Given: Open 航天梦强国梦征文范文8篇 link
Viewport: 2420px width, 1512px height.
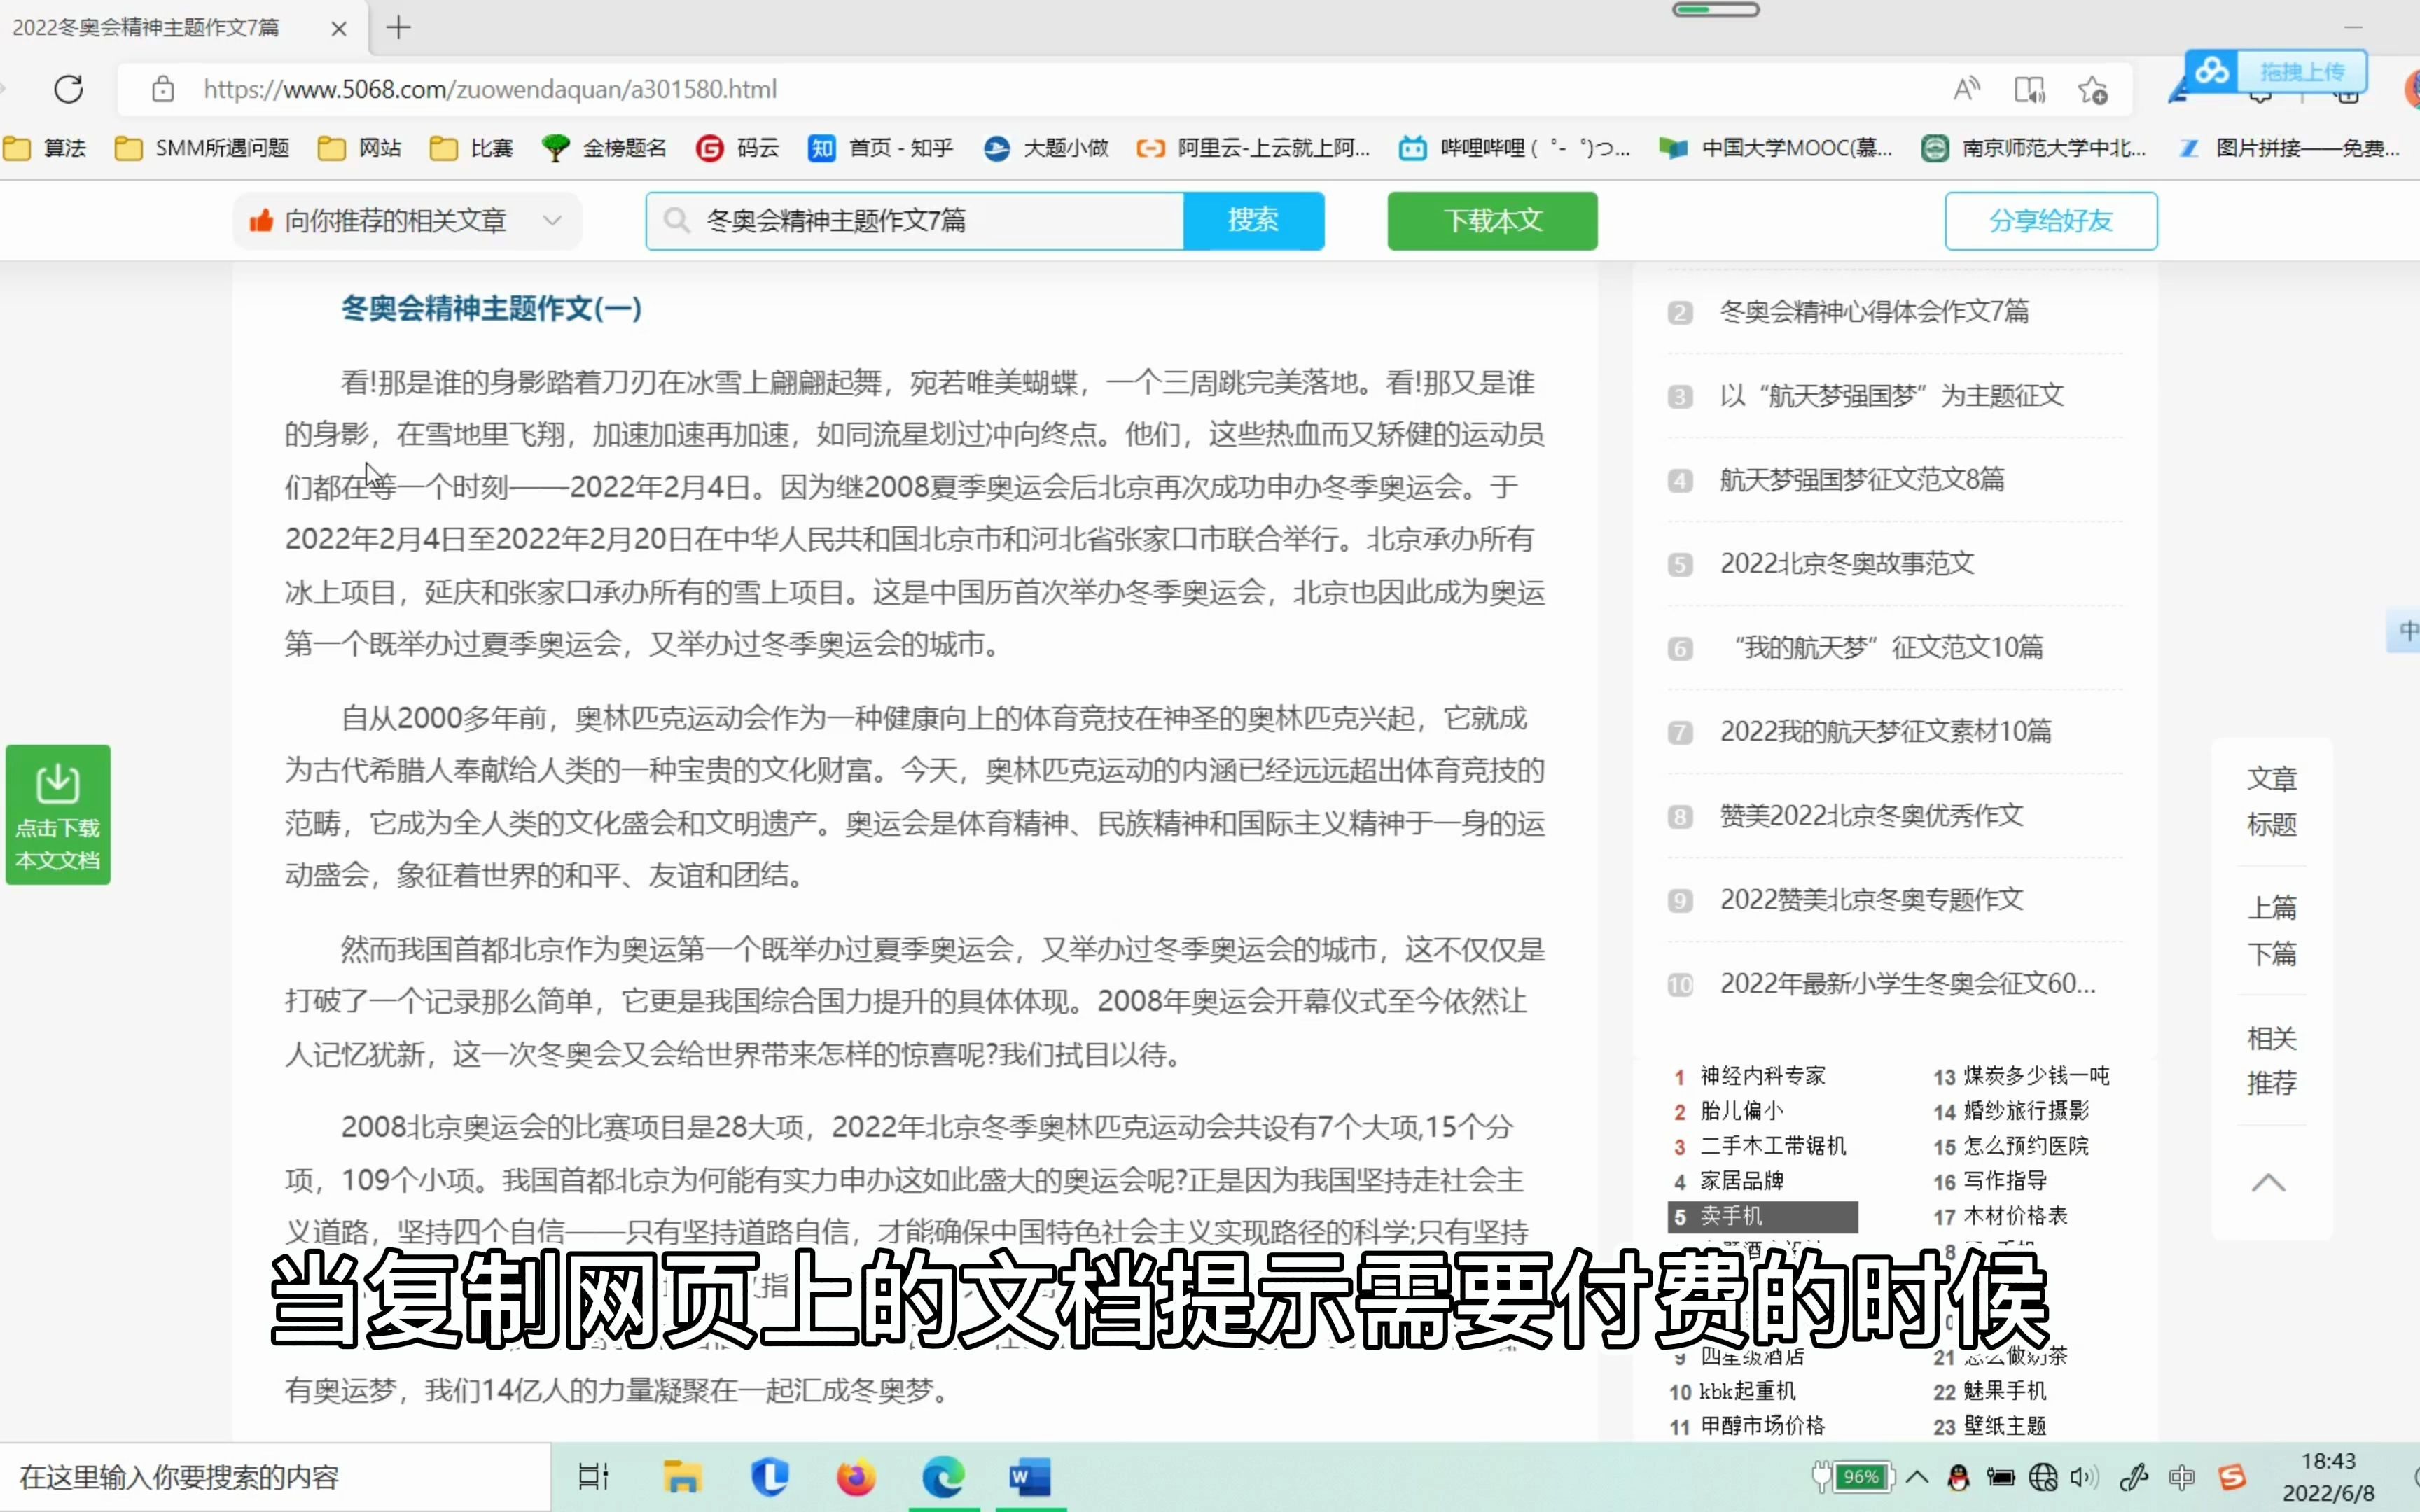Looking at the screenshot, I should [1862, 480].
